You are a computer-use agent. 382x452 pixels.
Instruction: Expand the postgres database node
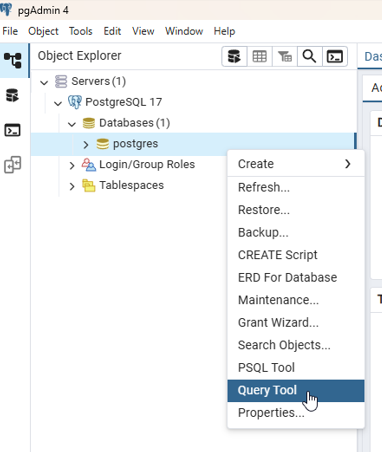coord(86,144)
